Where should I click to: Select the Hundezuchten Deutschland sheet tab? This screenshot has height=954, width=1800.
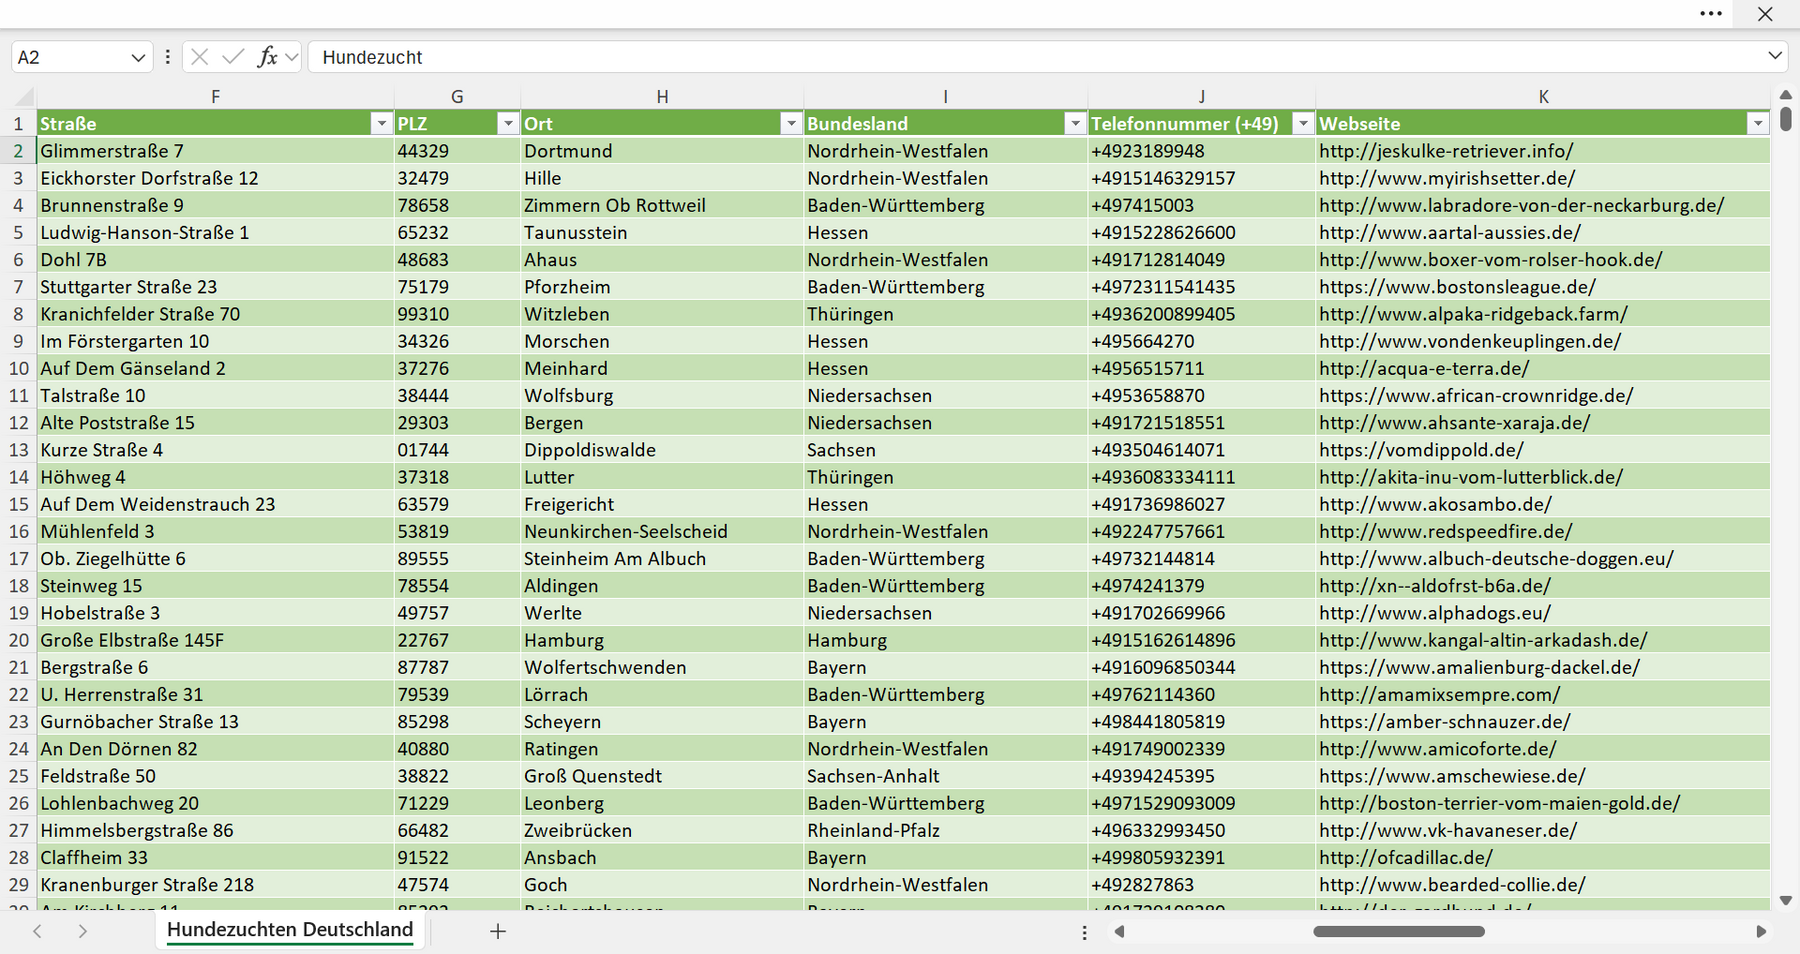pos(290,930)
